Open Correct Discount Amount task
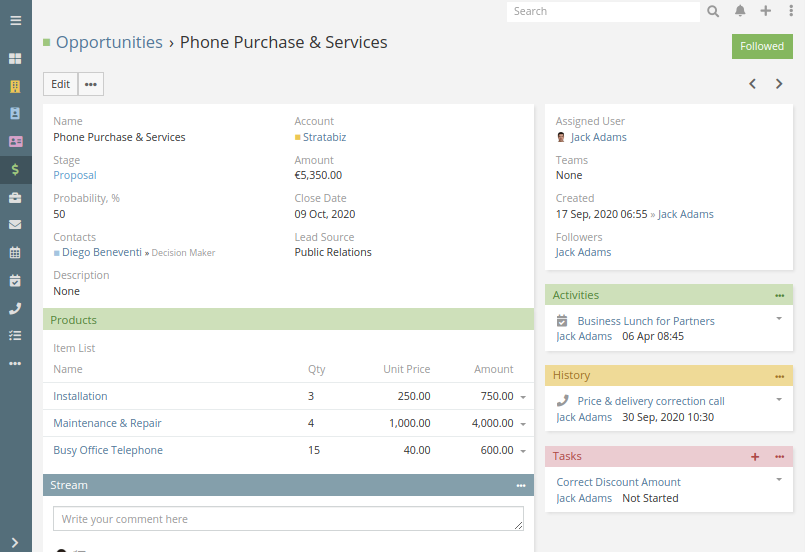This screenshot has height=552, width=805. (618, 482)
